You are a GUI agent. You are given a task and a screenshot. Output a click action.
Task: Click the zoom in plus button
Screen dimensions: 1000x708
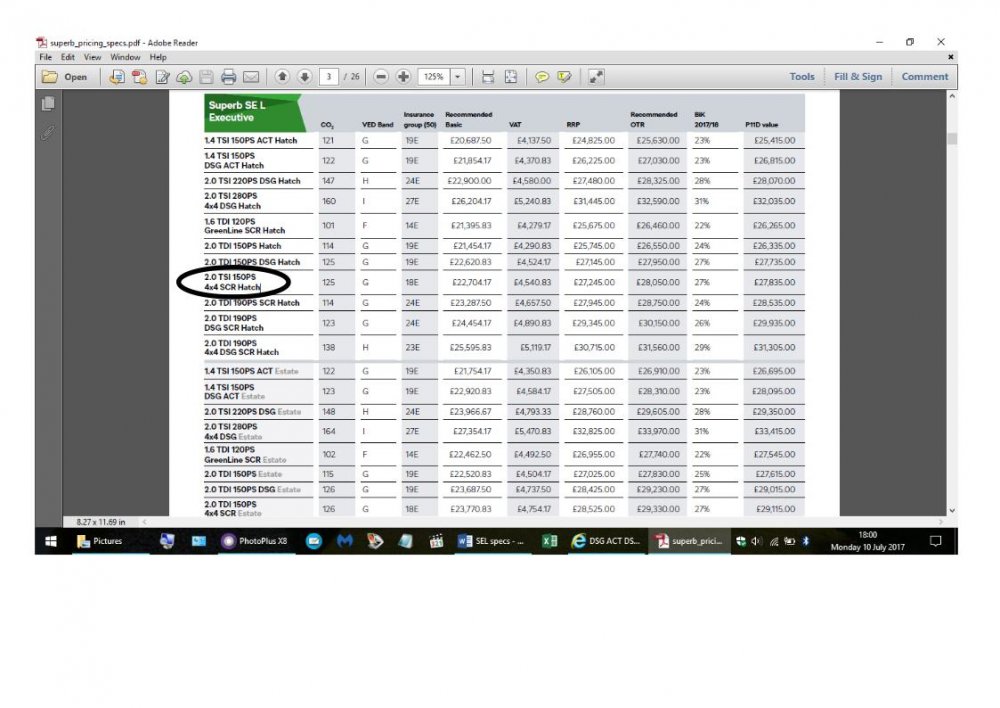(x=403, y=77)
